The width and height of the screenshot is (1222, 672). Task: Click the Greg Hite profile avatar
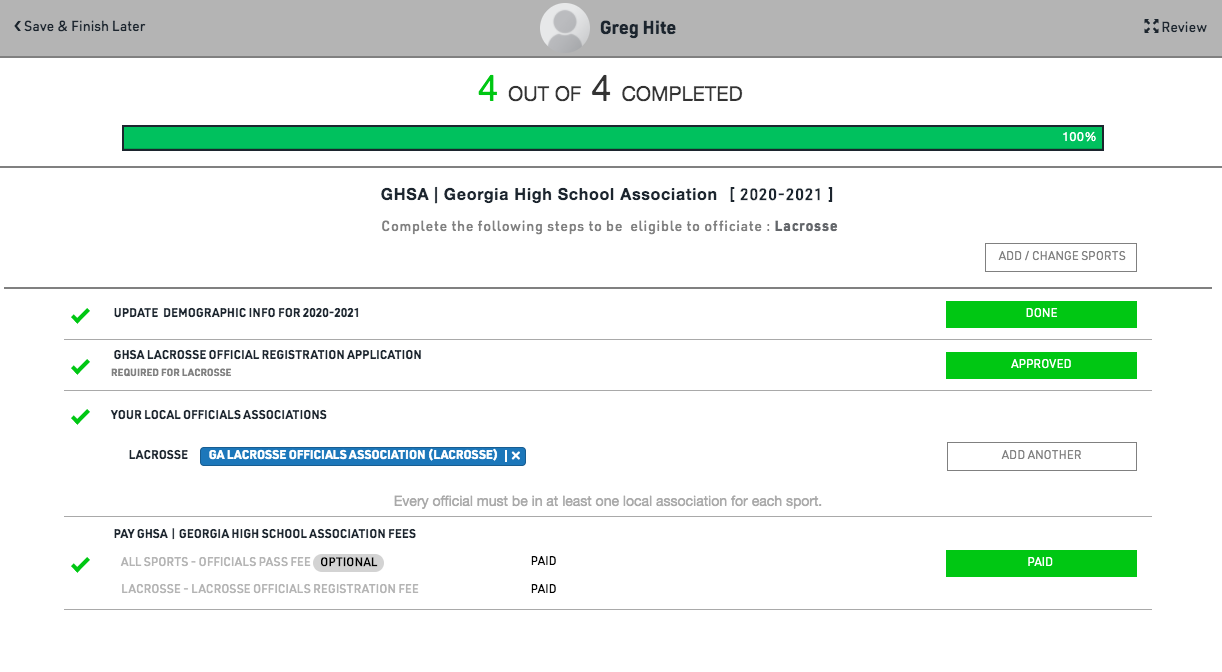pos(565,28)
